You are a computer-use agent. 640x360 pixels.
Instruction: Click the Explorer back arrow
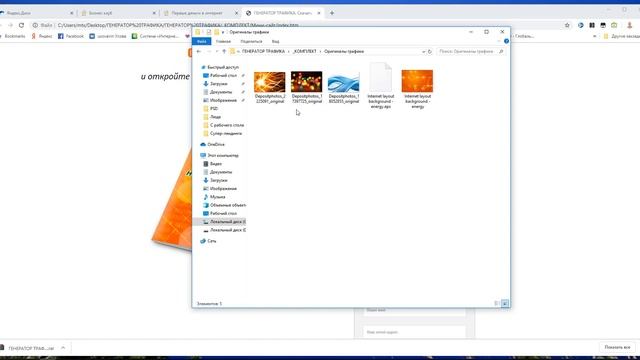tap(199, 52)
